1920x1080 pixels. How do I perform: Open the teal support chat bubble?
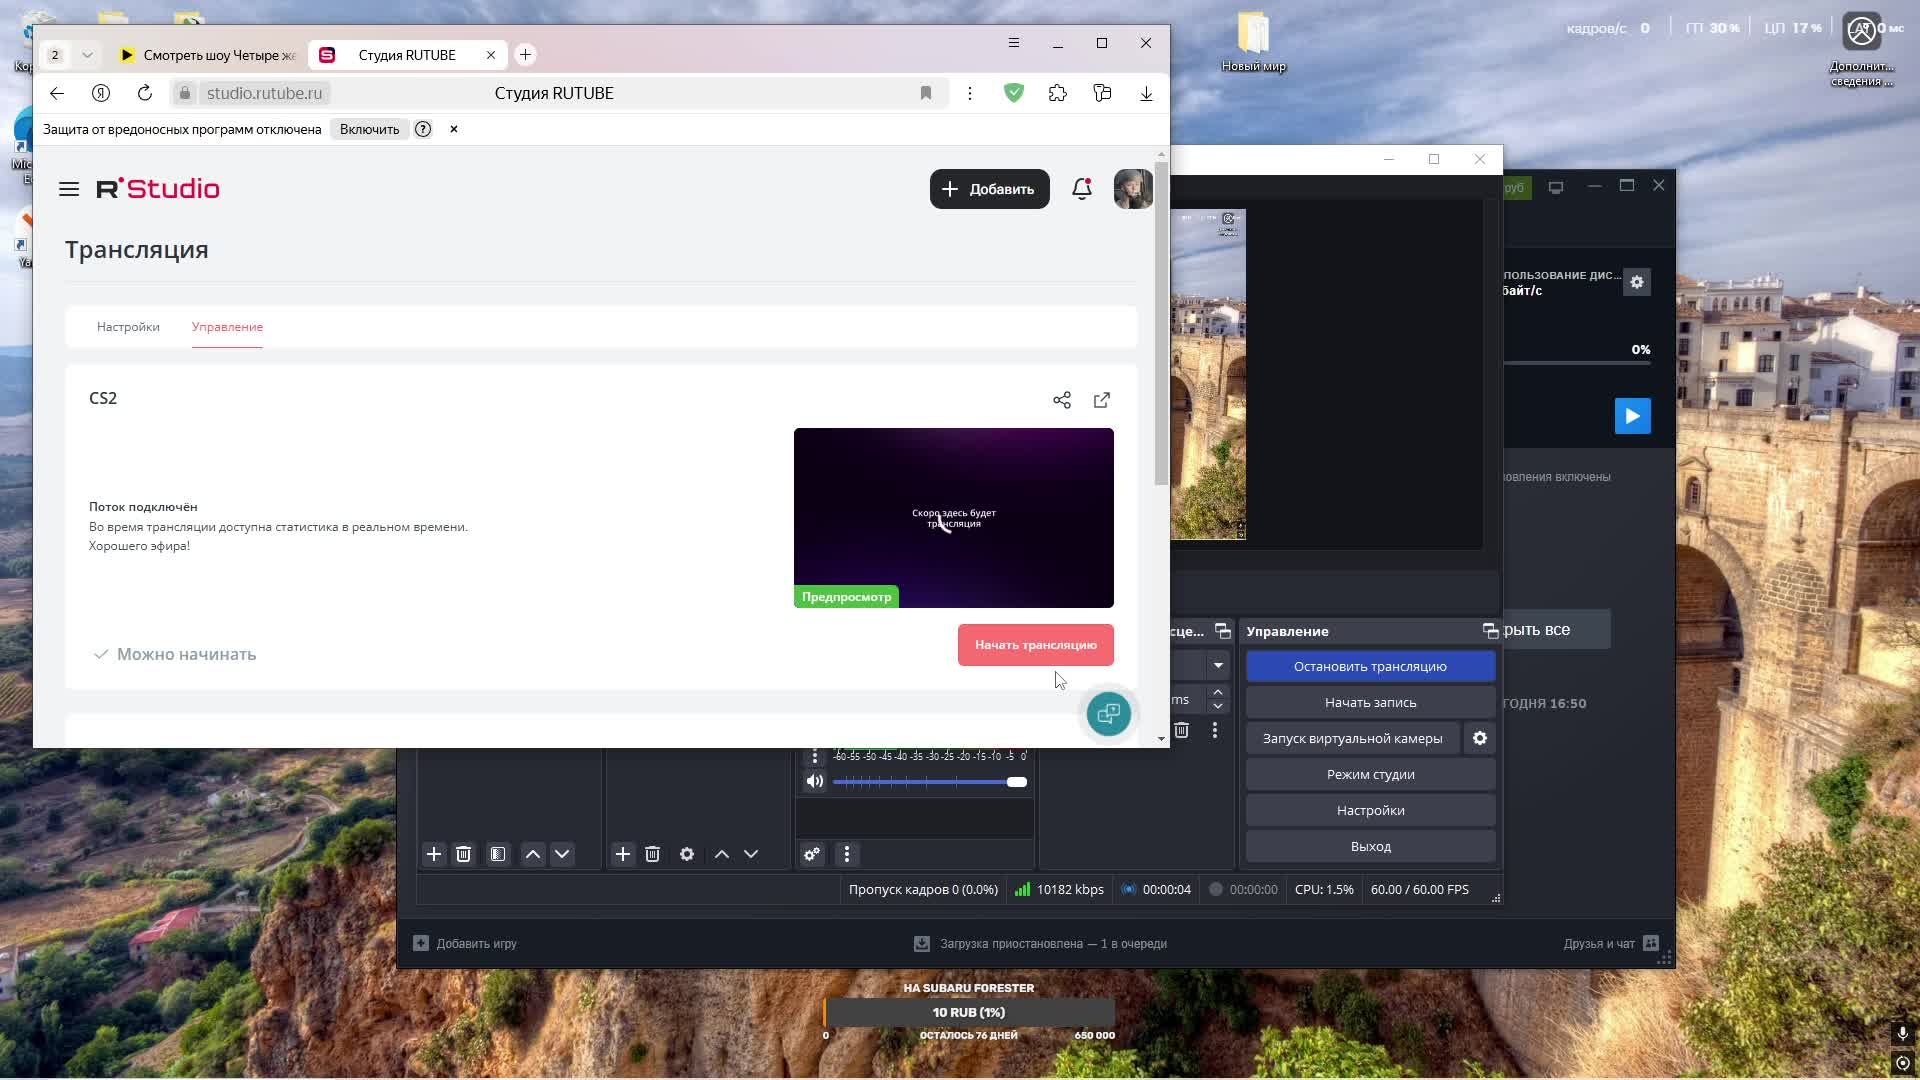click(x=1108, y=714)
